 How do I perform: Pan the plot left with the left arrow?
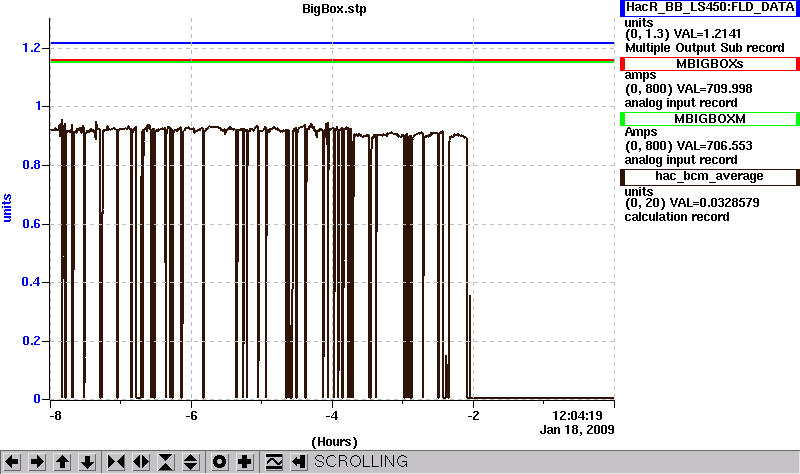(12, 462)
